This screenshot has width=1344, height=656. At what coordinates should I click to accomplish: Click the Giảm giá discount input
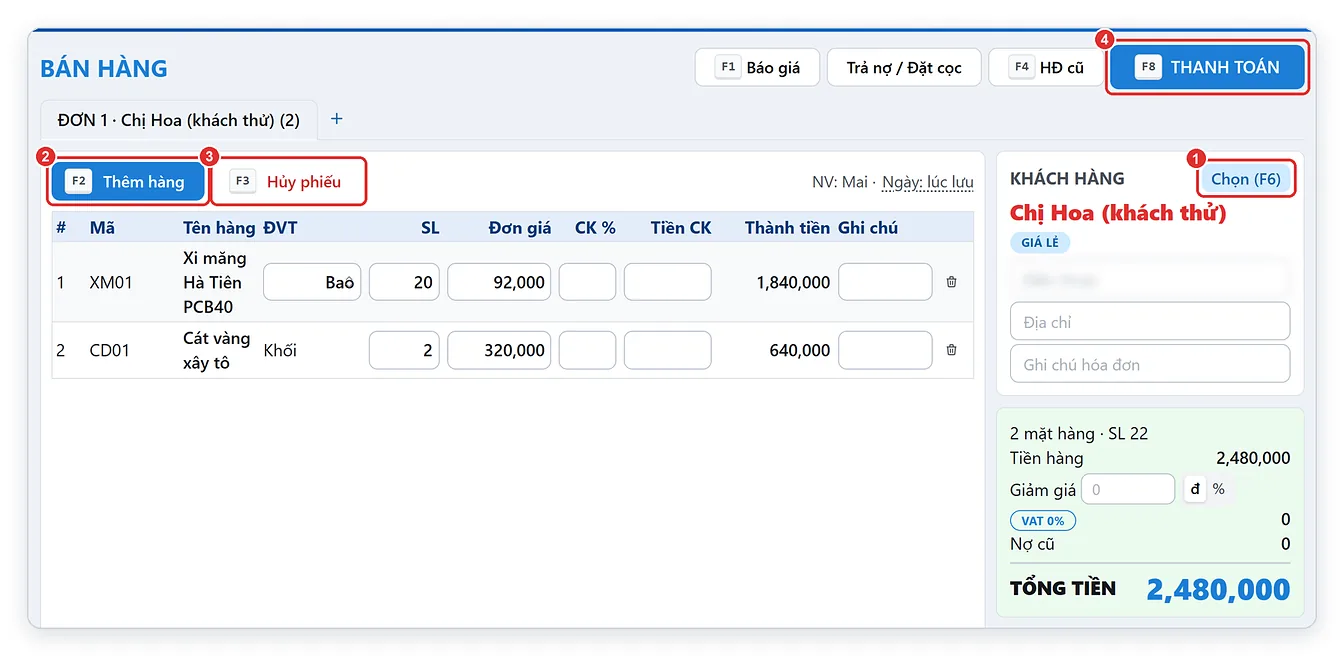pyautogui.click(x=1127, y=489)
